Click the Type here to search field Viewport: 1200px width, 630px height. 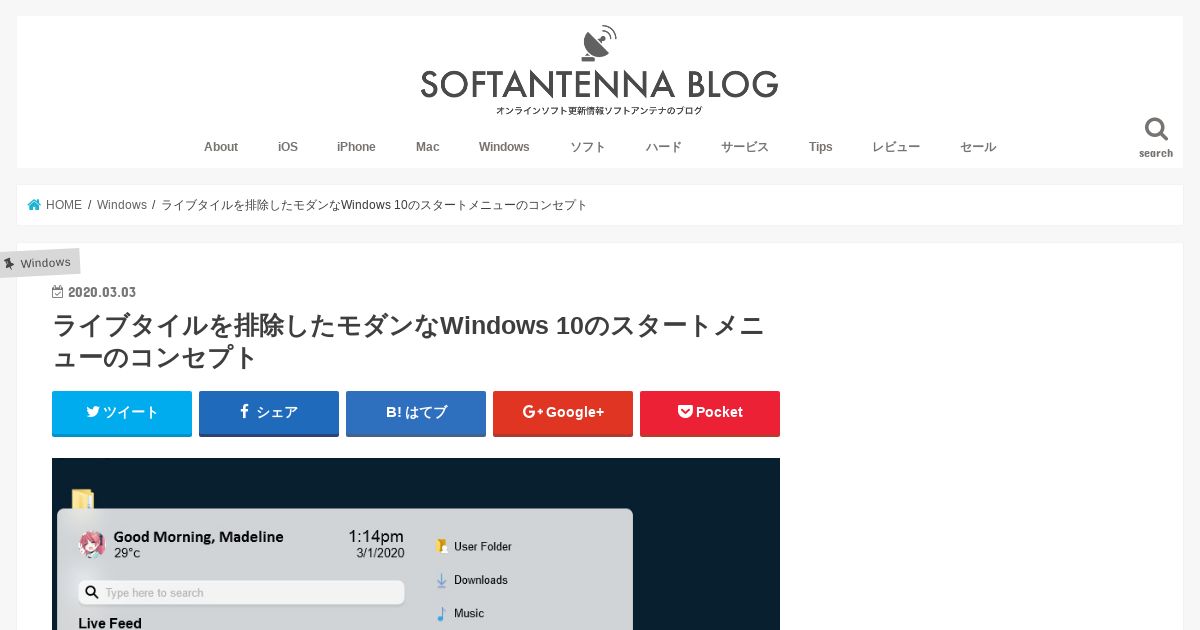242,592
